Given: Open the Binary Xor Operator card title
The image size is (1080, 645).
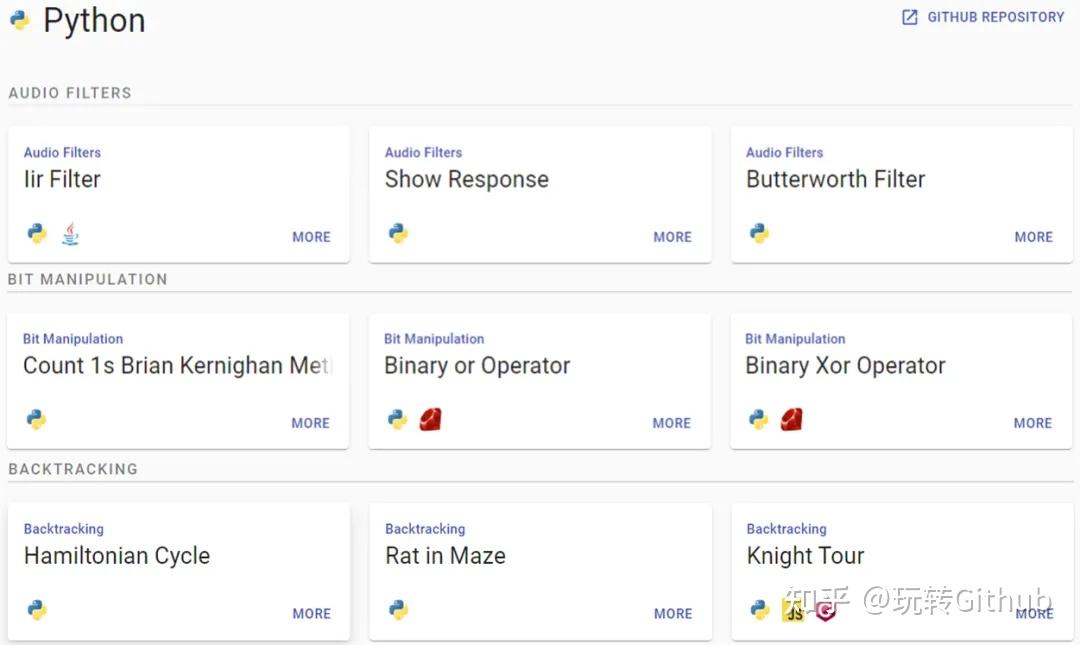Looking at the screenshot, I should (x=845, y=366).
